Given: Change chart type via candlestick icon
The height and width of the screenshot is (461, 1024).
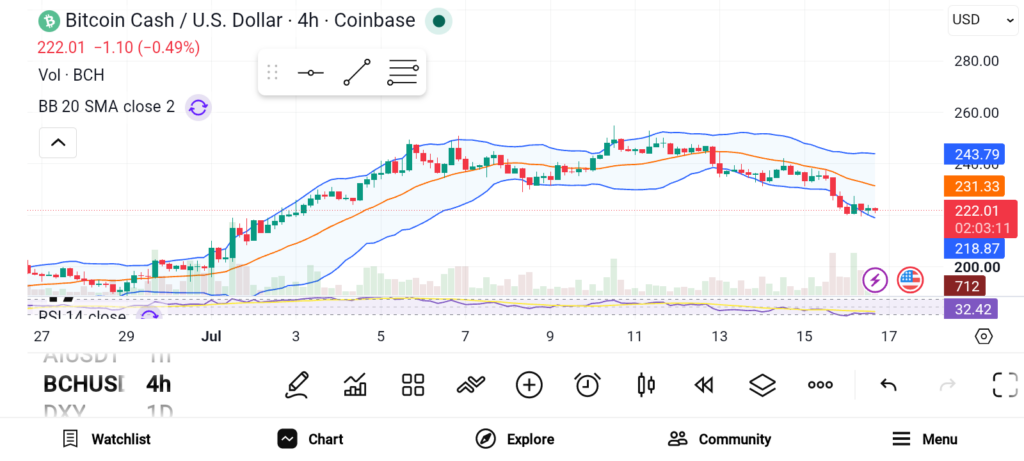Looking at the screenshot, I should pyautogui.click(x=646, y=385).
